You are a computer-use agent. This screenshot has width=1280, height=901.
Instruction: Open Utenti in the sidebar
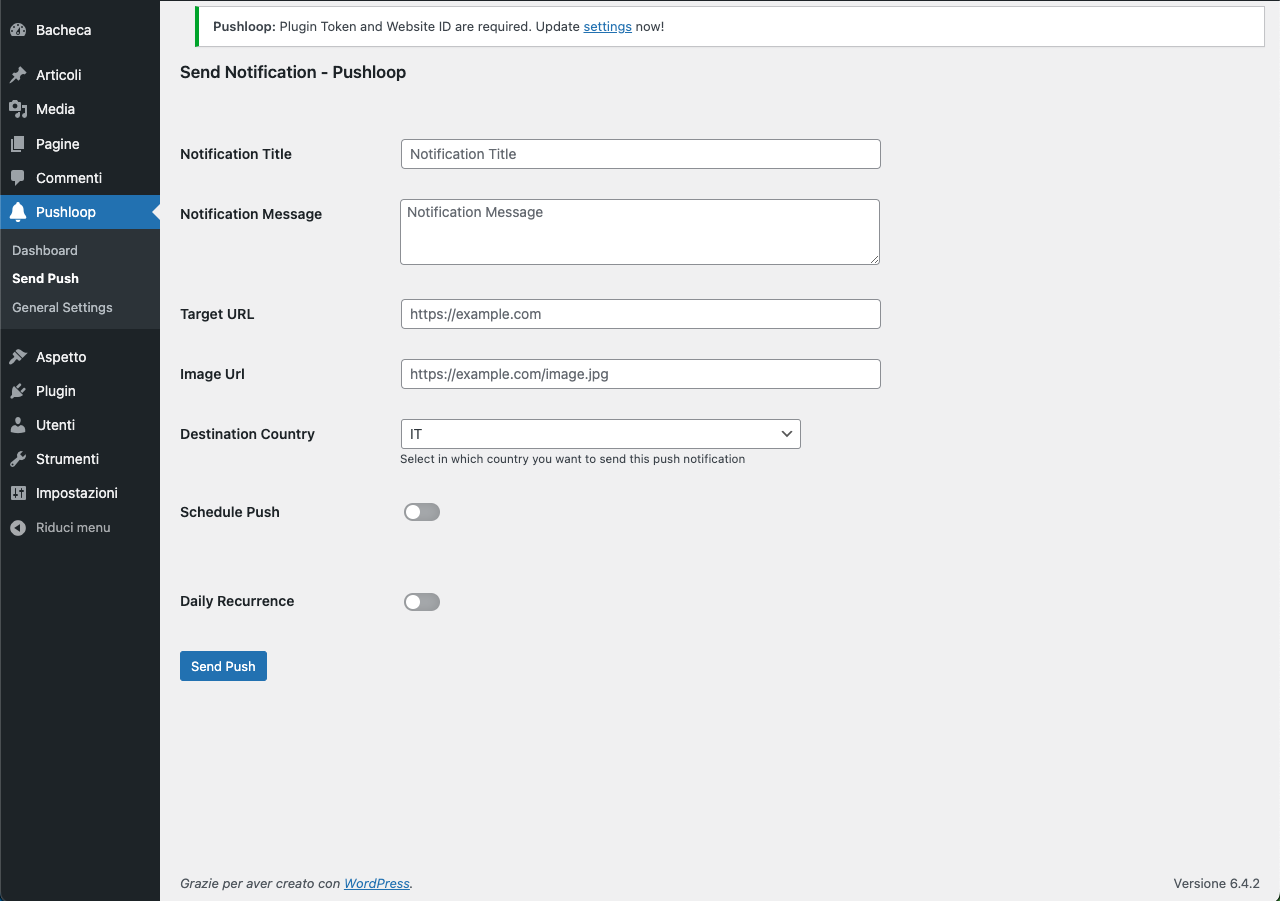pos(80,425)
